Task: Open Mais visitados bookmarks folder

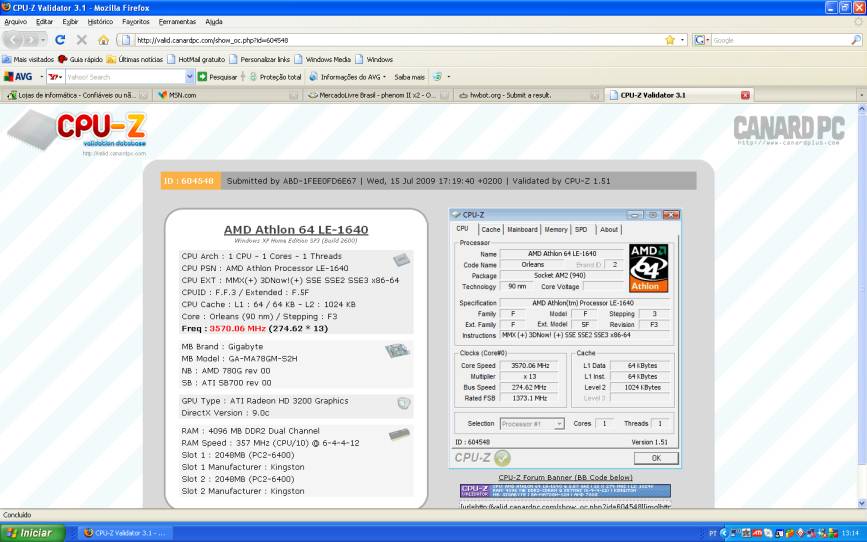Action: point(28,59)
